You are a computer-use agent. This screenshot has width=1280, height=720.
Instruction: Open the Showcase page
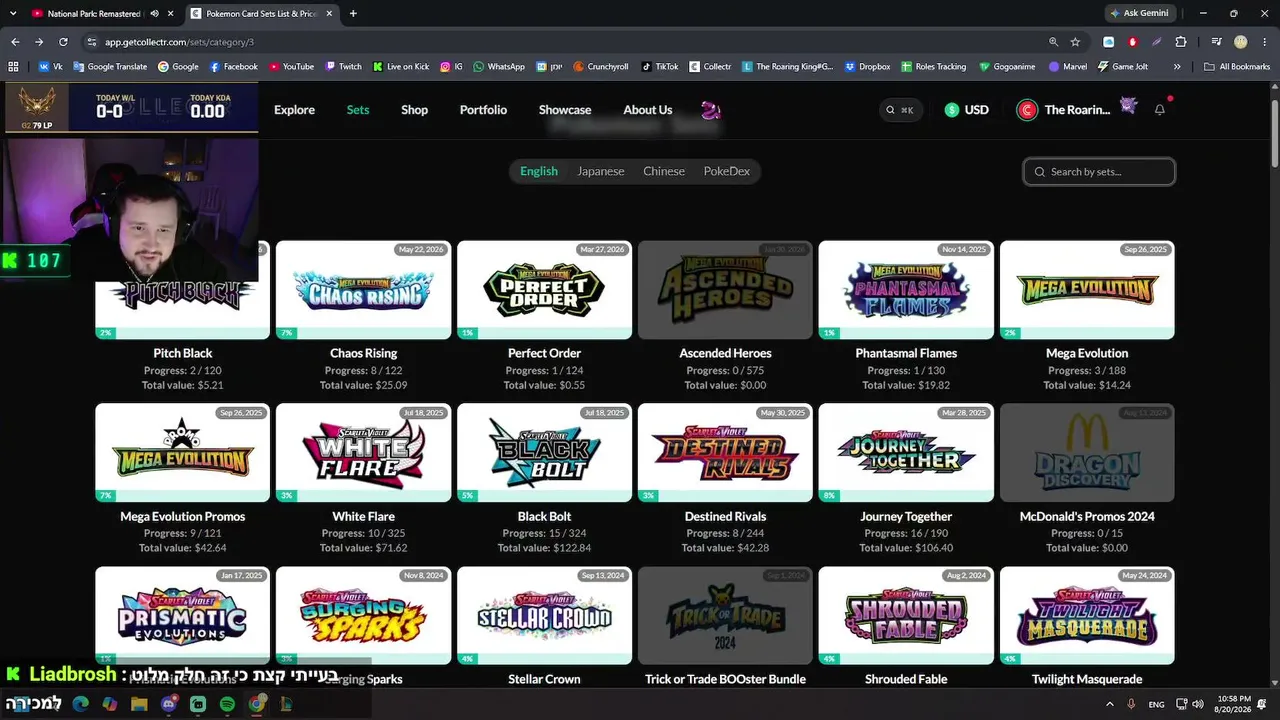click(565, 110)
